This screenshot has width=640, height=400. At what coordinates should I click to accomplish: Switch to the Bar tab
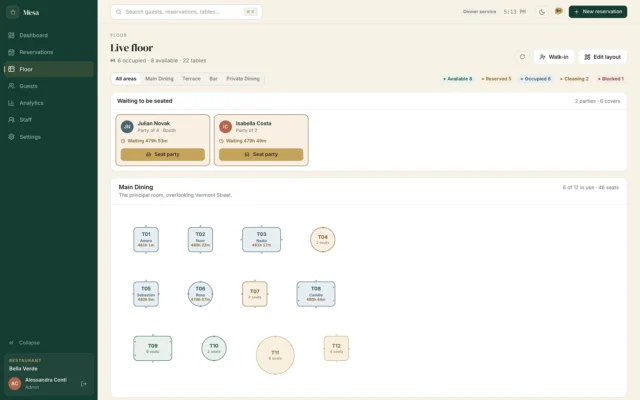213,79
